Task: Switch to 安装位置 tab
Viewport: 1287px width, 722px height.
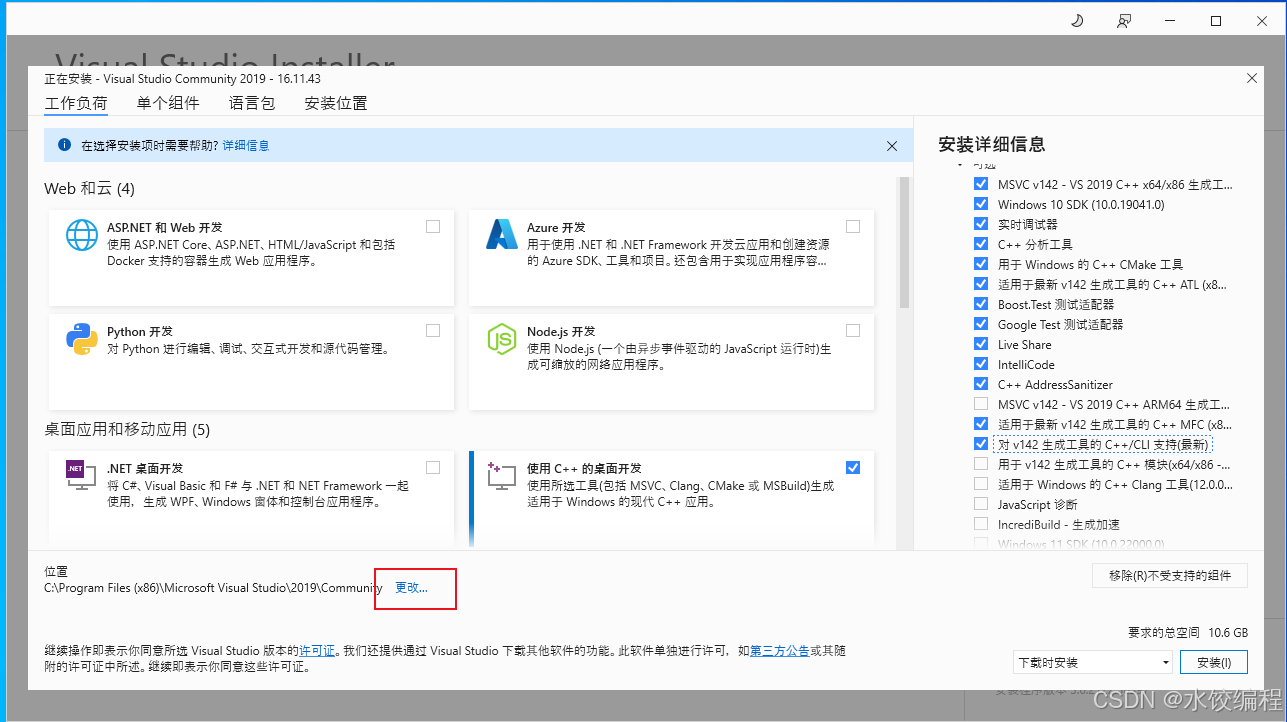Action: click(x=336, y=103)
